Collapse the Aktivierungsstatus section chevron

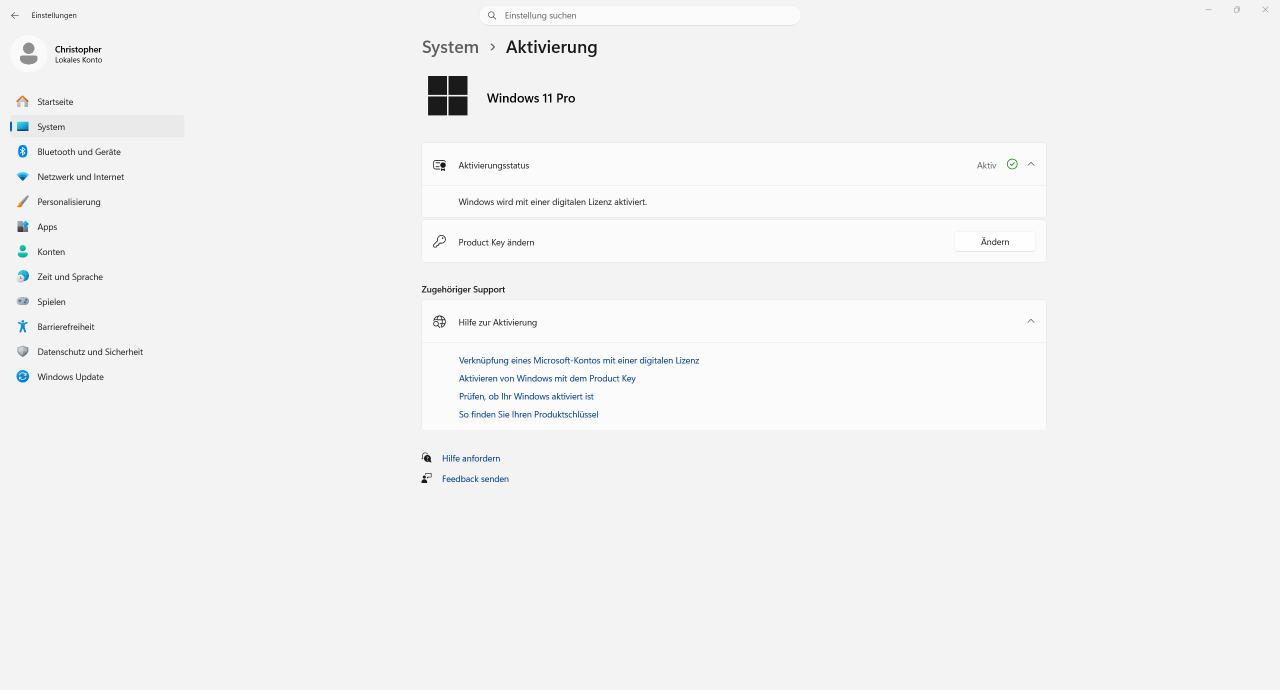click(1031, 164)
